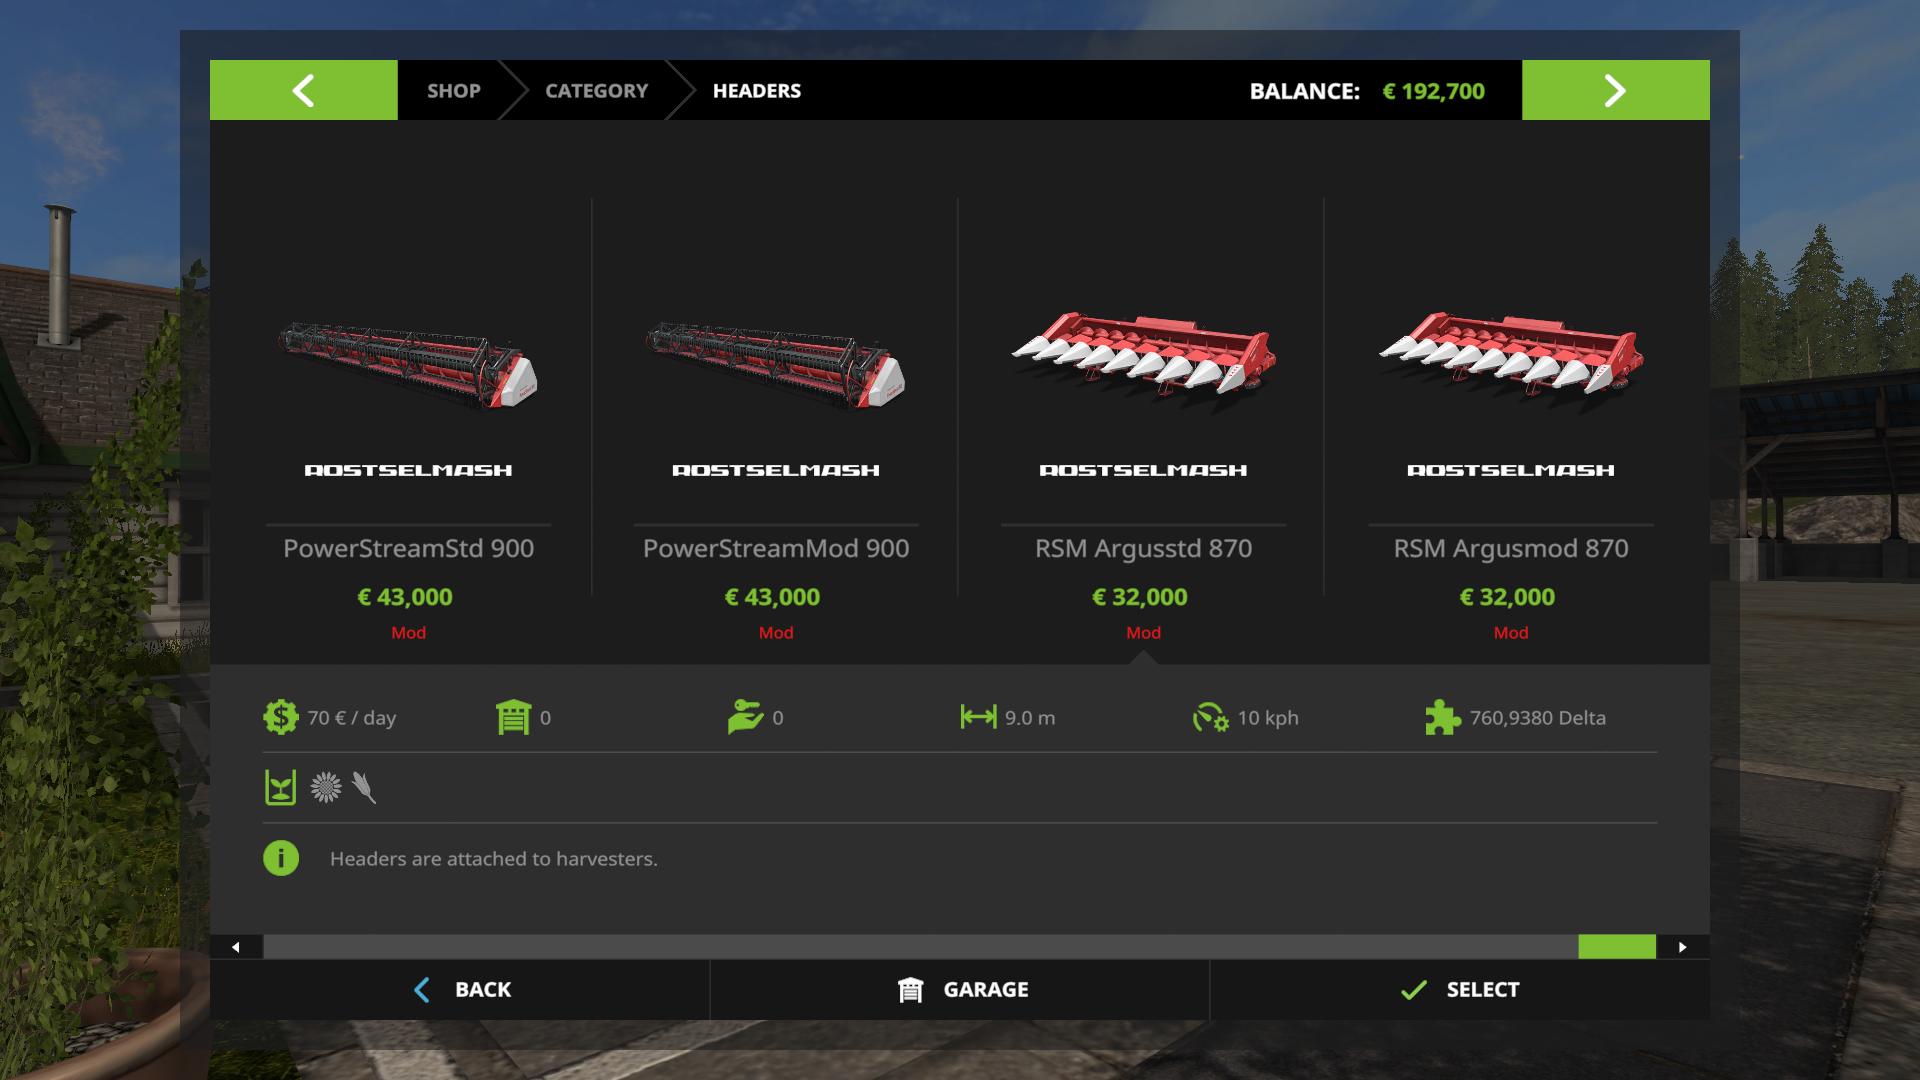Click the owned-in-garage count icon

coord(513,717)
